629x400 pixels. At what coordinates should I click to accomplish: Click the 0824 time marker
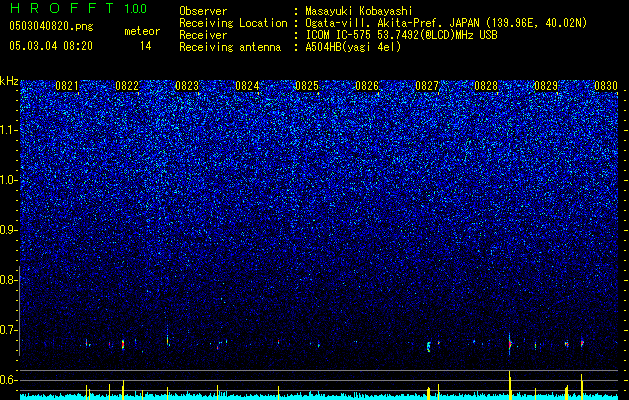pos(247,86)
